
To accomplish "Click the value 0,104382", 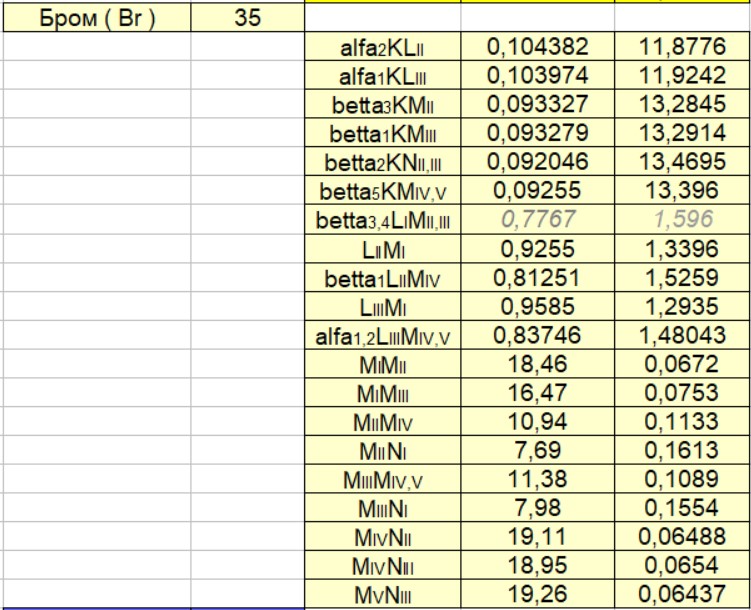I will [537, 47].
